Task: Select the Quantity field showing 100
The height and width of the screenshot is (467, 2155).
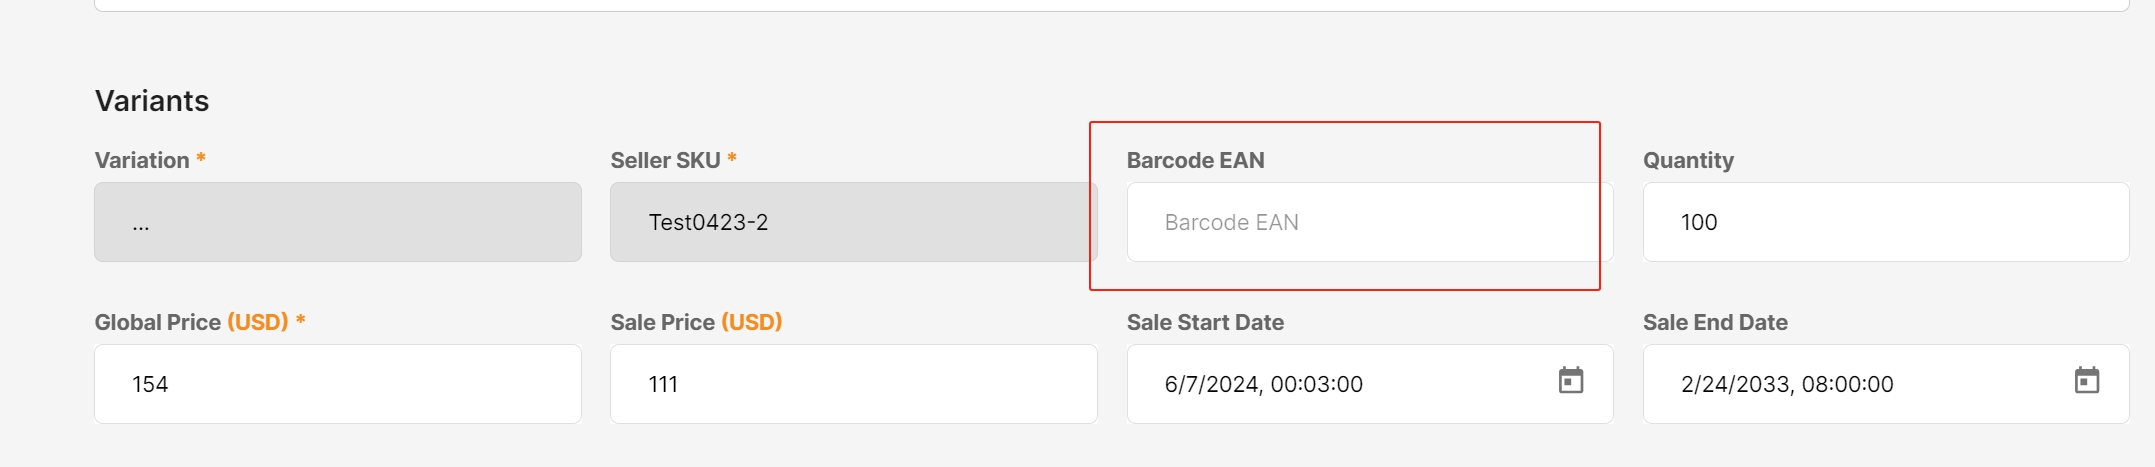Action: [x=1885, y=222]
